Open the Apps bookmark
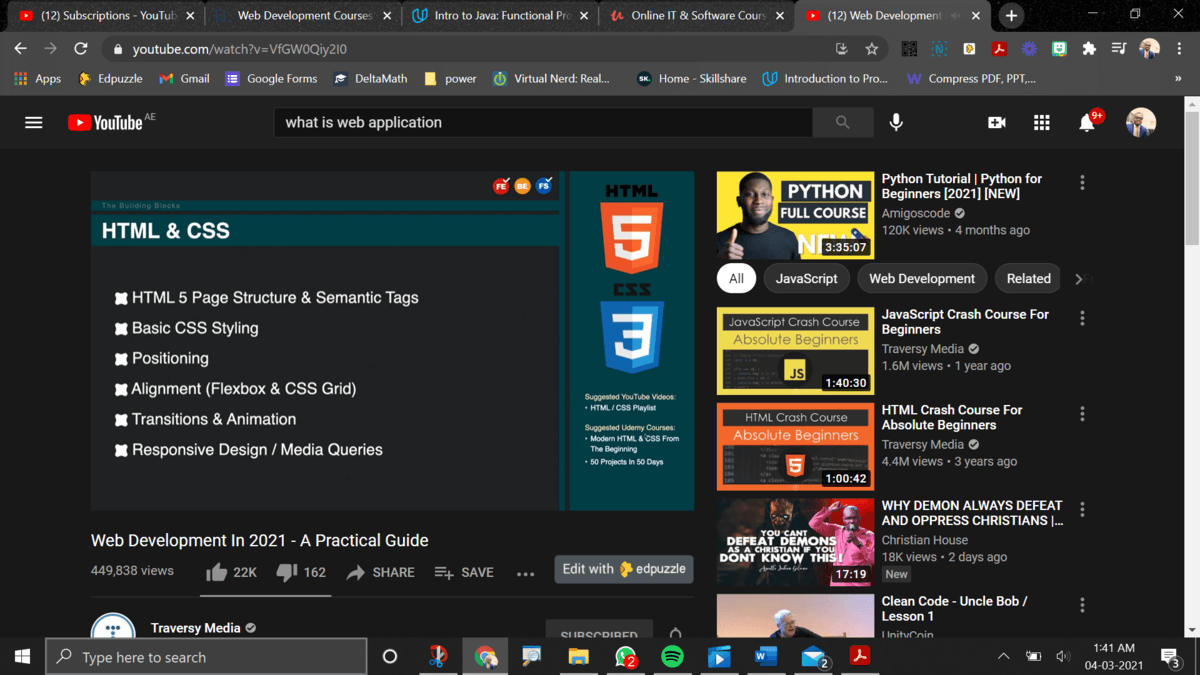This screenshot has width=1200, height=675. (x=37, y=78)
